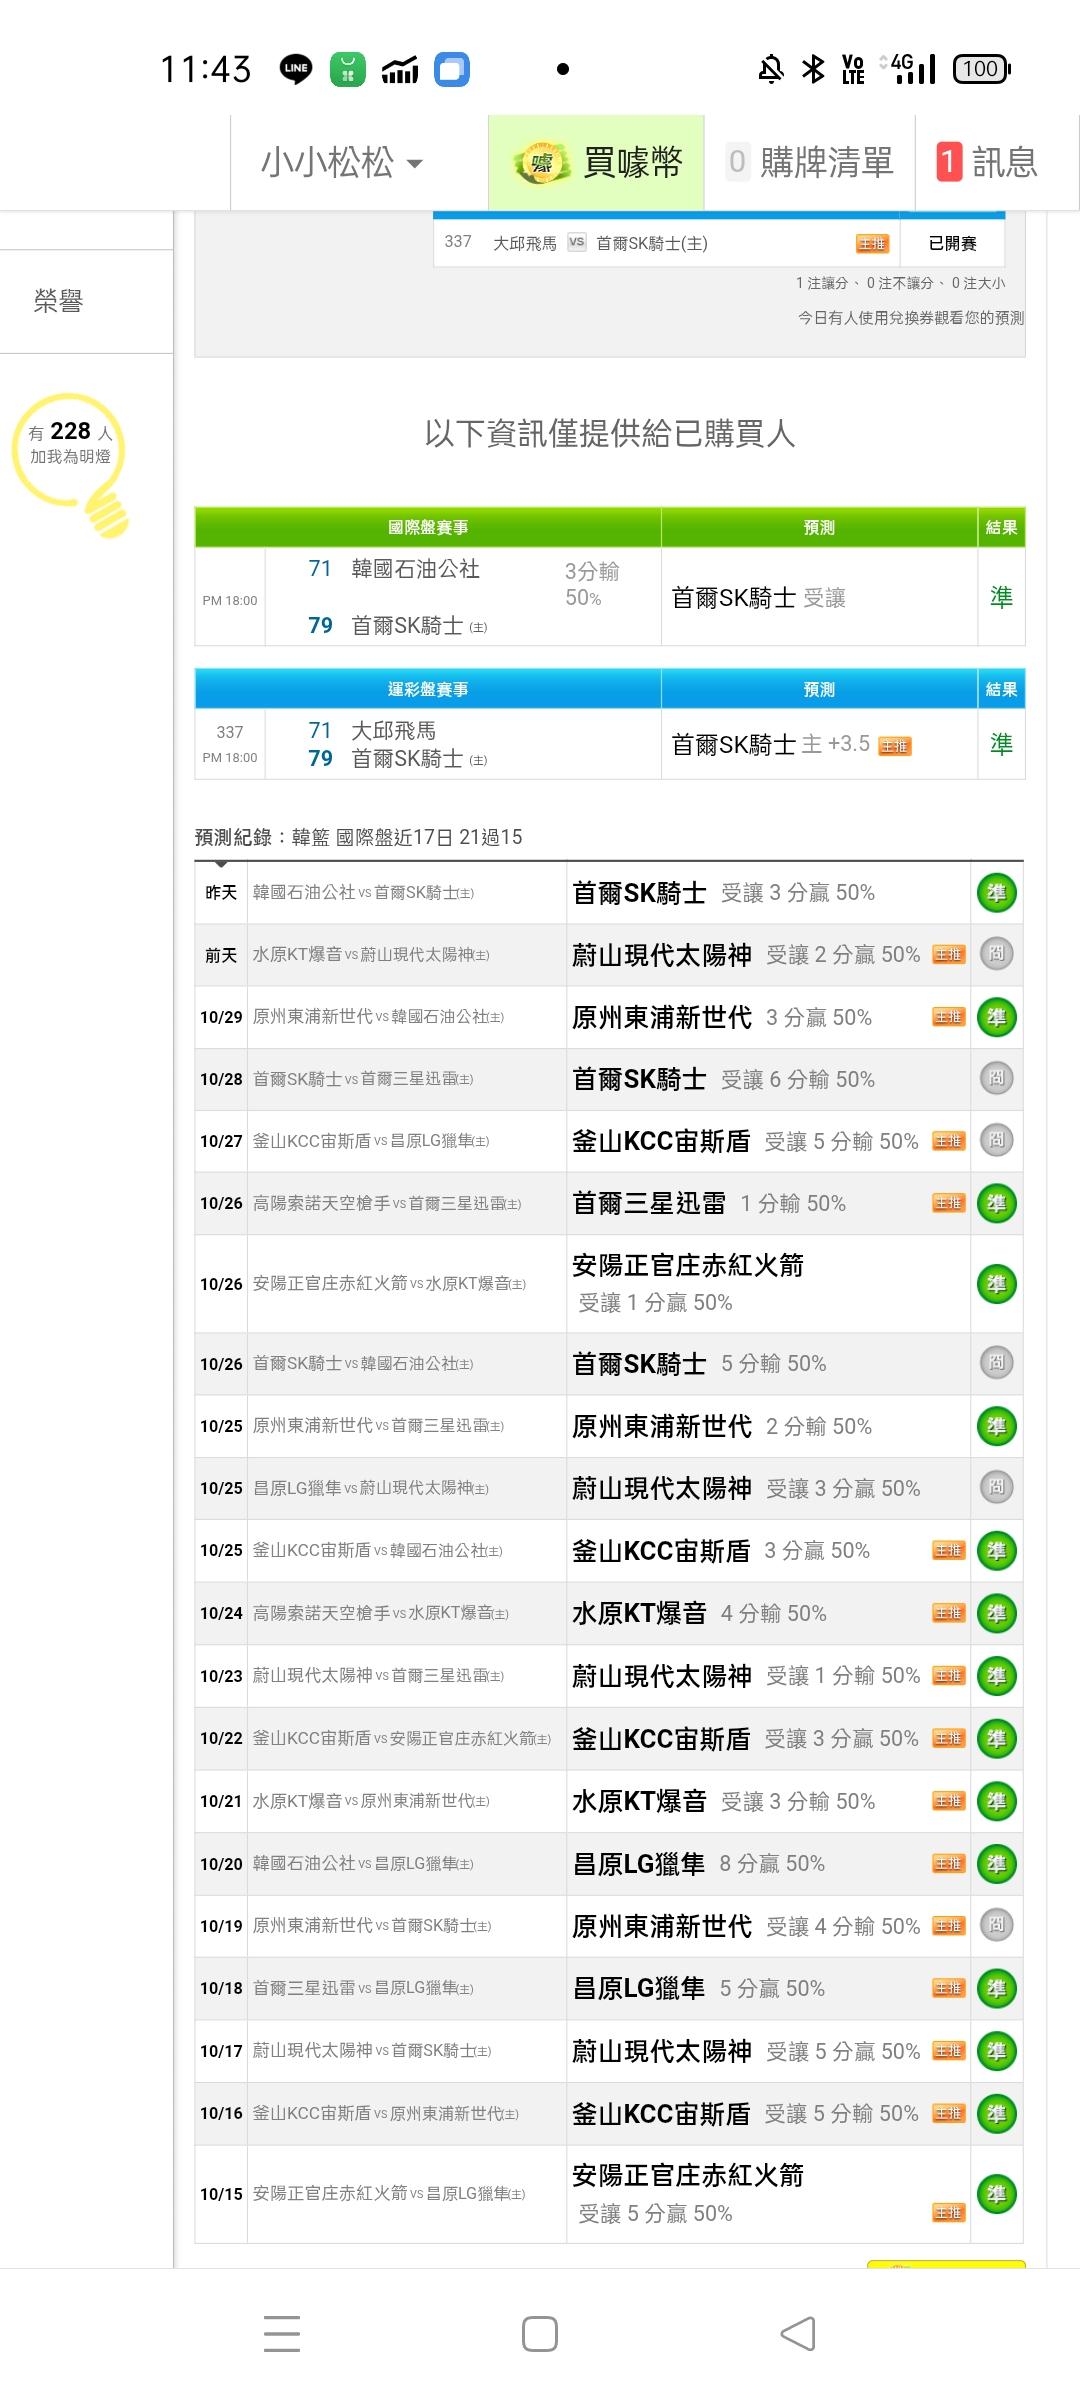Click the 水原KT爆音 4 分輸 prediction

point(699,1613)
